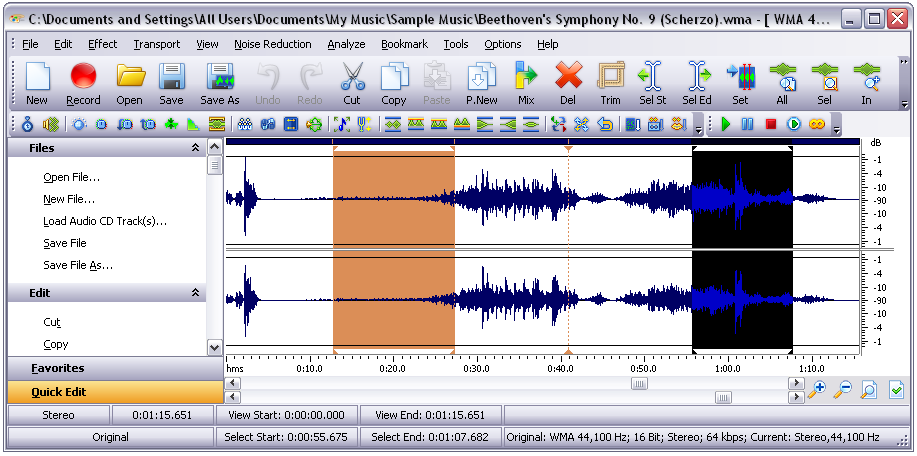917x456 pixels.
Task: Collapse the Files panel section
Action: point(195,148)
